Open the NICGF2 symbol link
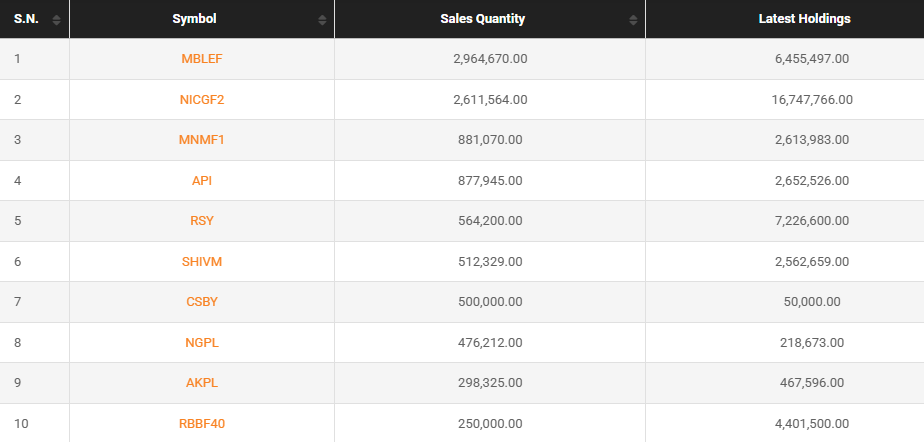 click(202, 99)
